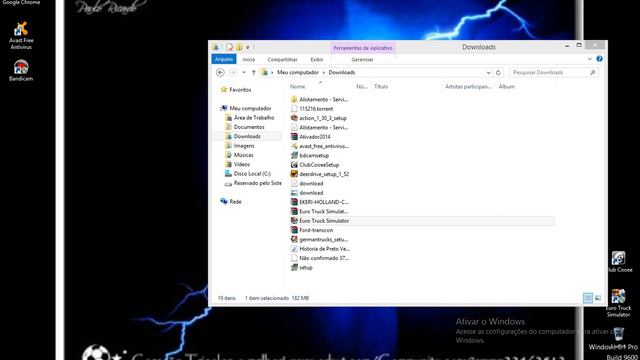Select Downloads in the navigation pane
Viewport: 640px width, 360px height.
247,136
